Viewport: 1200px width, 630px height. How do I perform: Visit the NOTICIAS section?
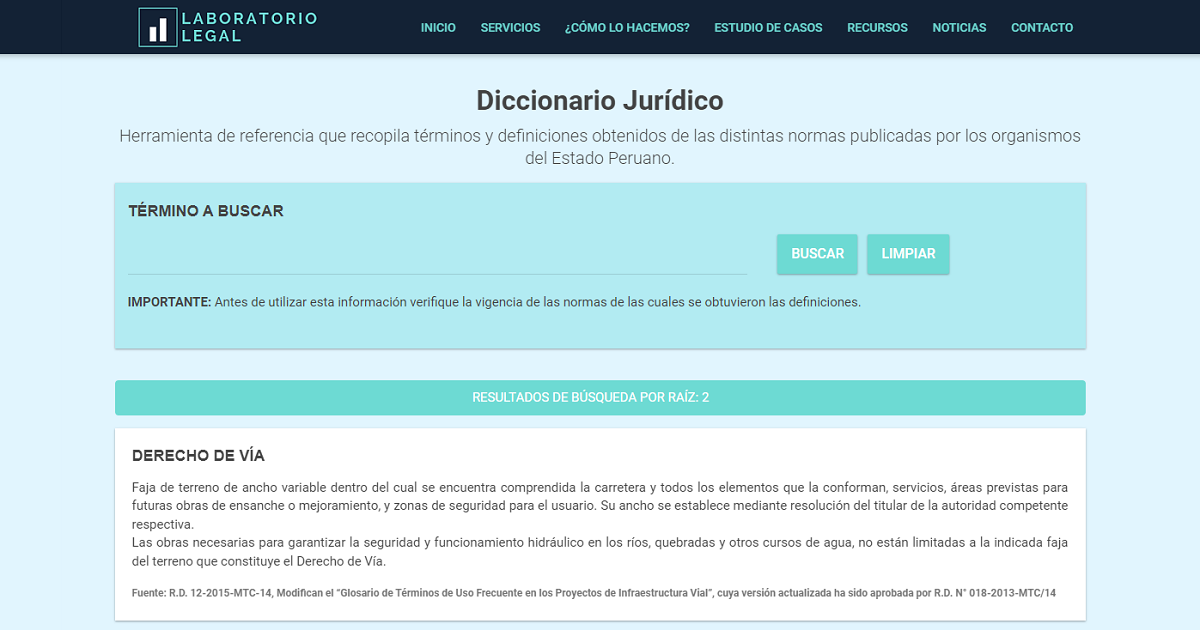pyautogui.click(x=959, y=28)
